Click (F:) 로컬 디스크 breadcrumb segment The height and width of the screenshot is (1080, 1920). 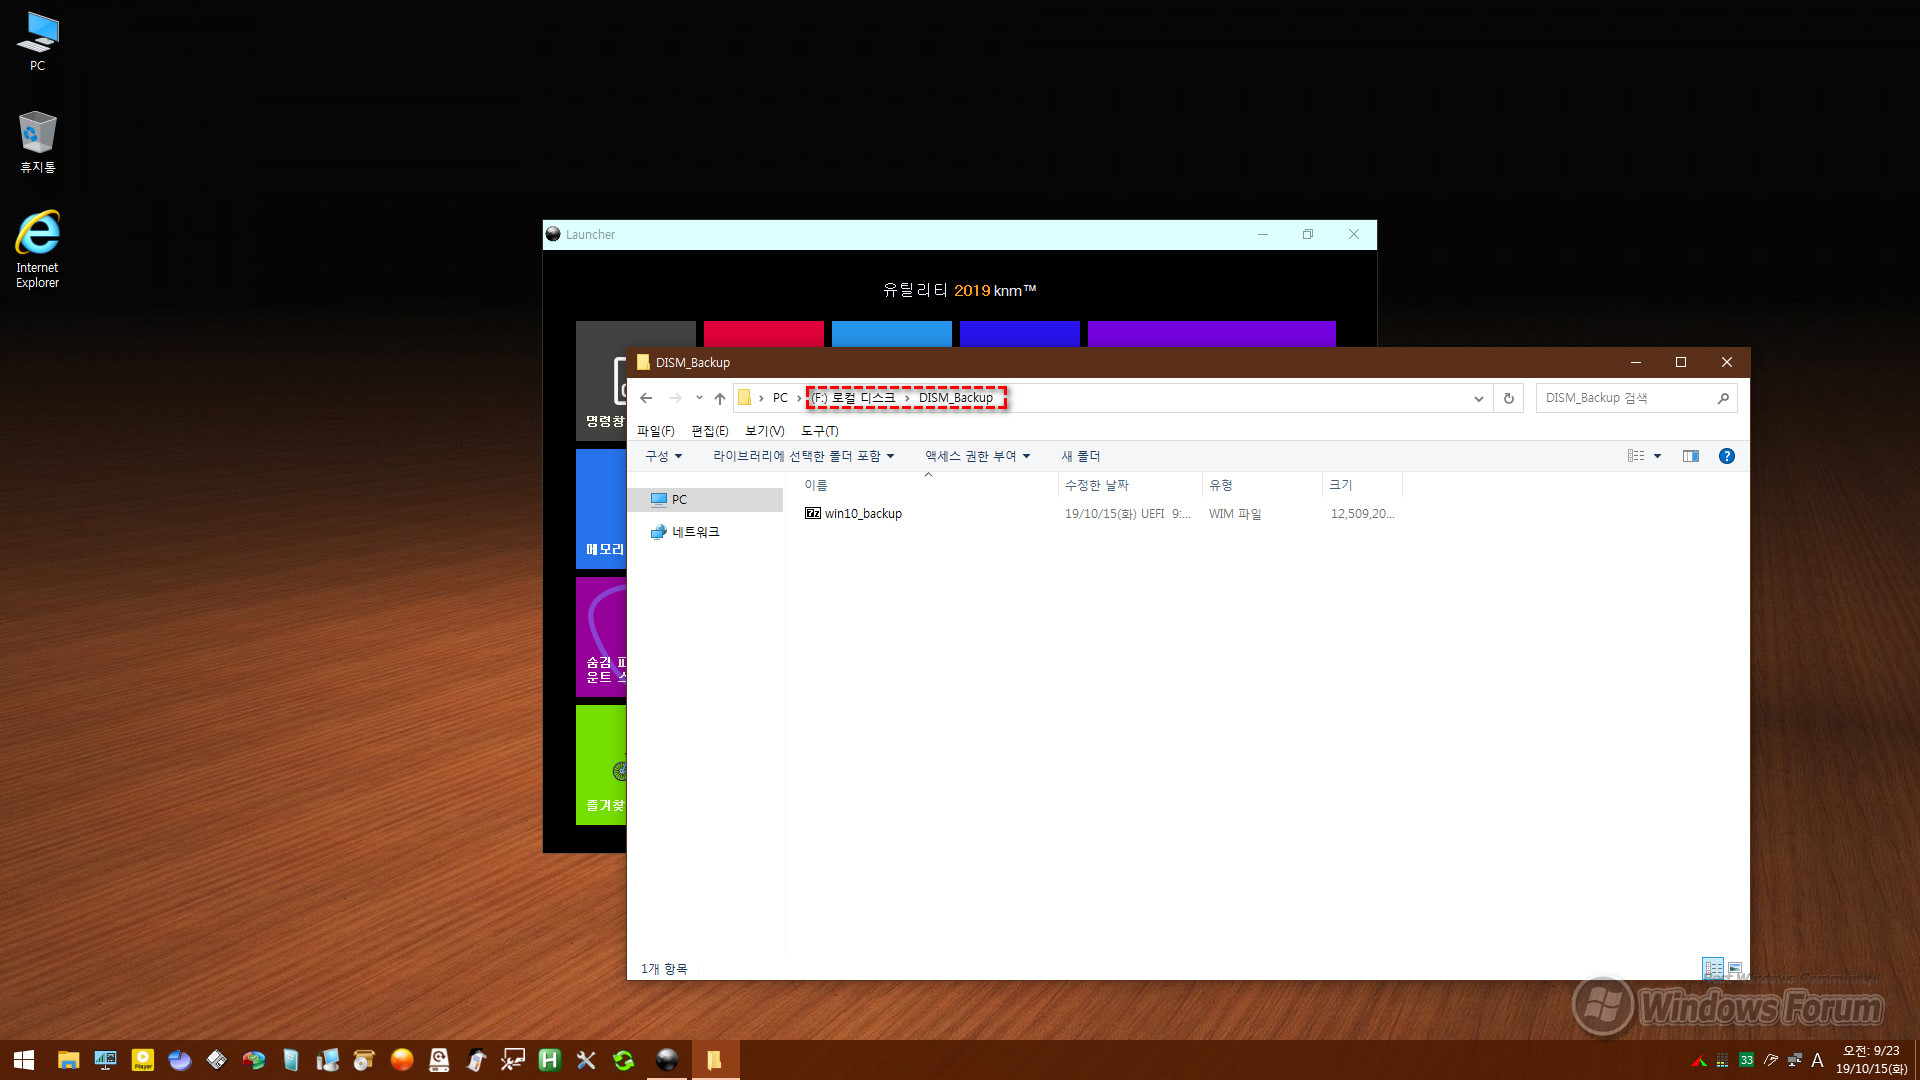click(853, 398)
